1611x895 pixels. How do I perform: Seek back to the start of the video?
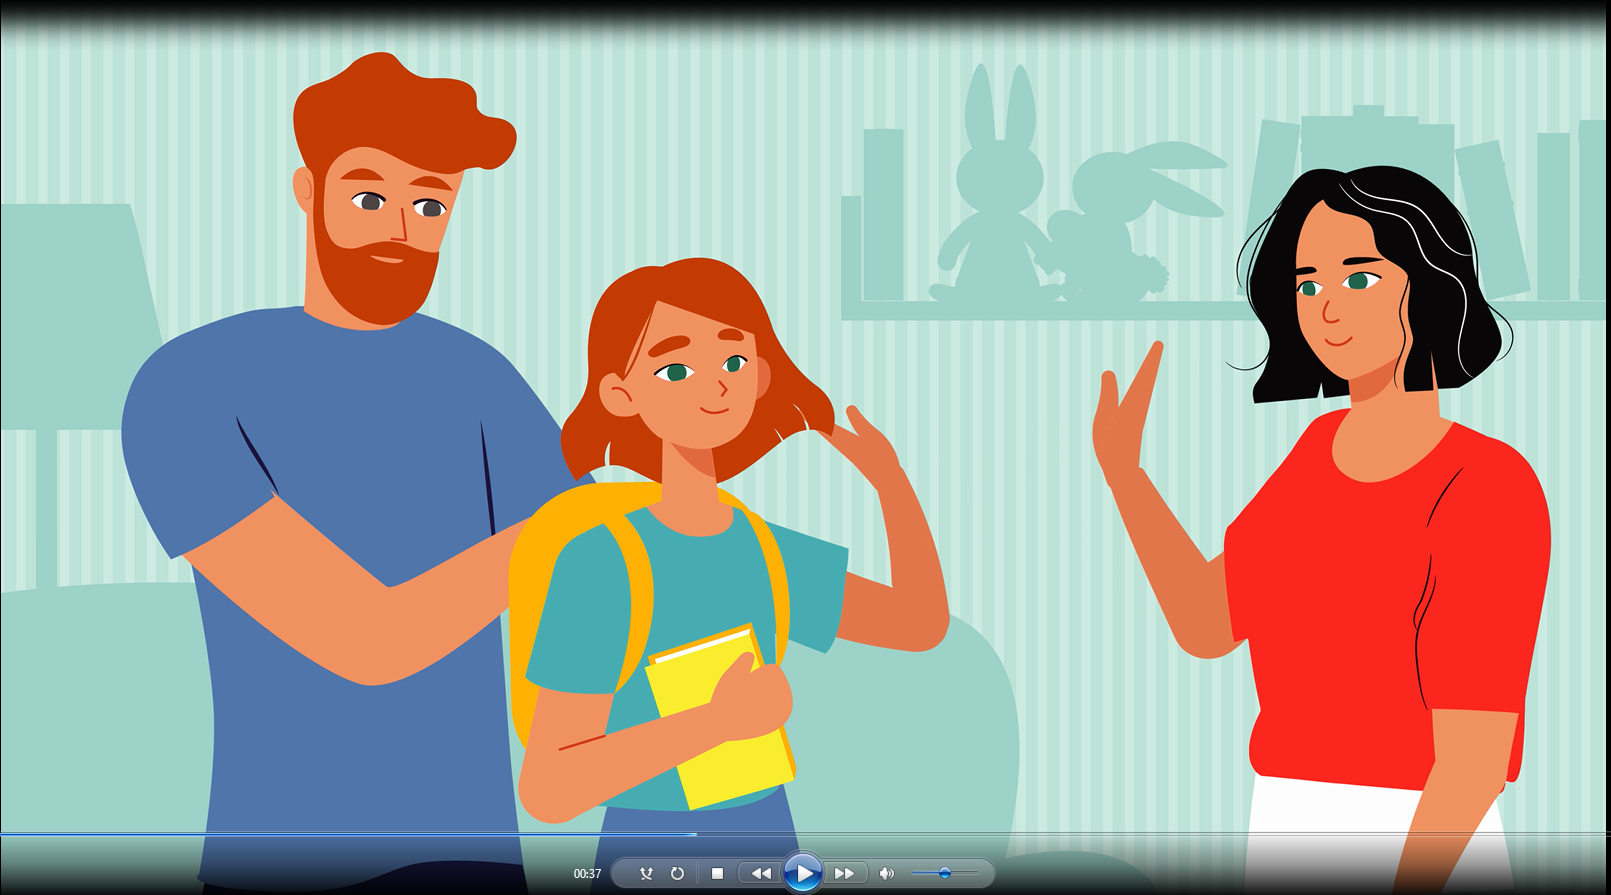(3, 834)
